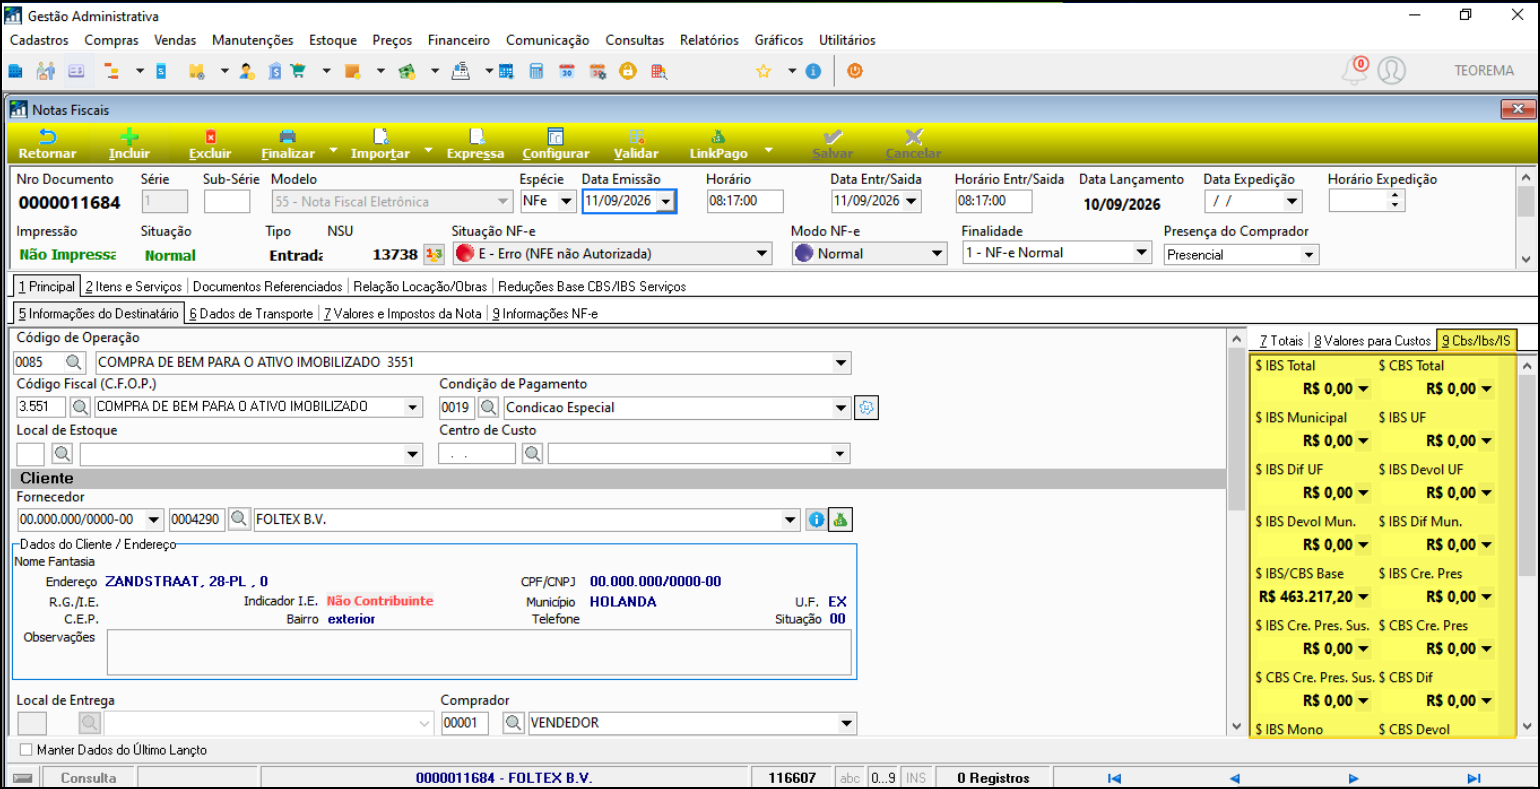
Task: Open the Modo NF-e Normal dropdown
Action: (938, 254)
